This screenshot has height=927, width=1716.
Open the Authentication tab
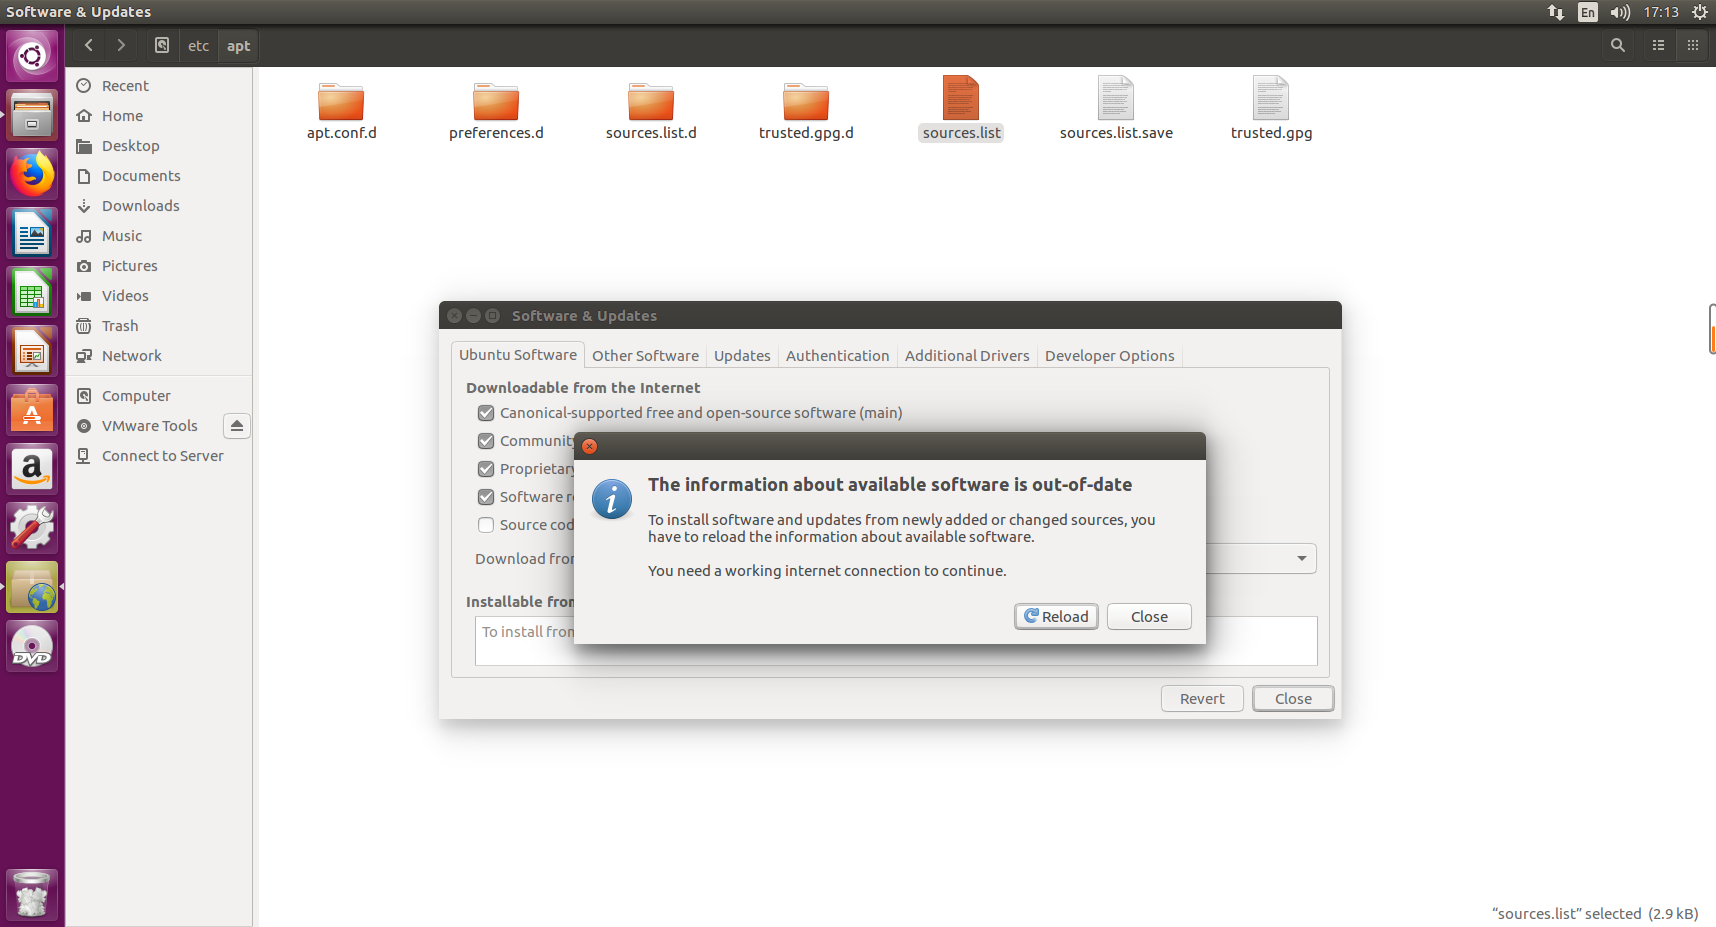[837, 355]
